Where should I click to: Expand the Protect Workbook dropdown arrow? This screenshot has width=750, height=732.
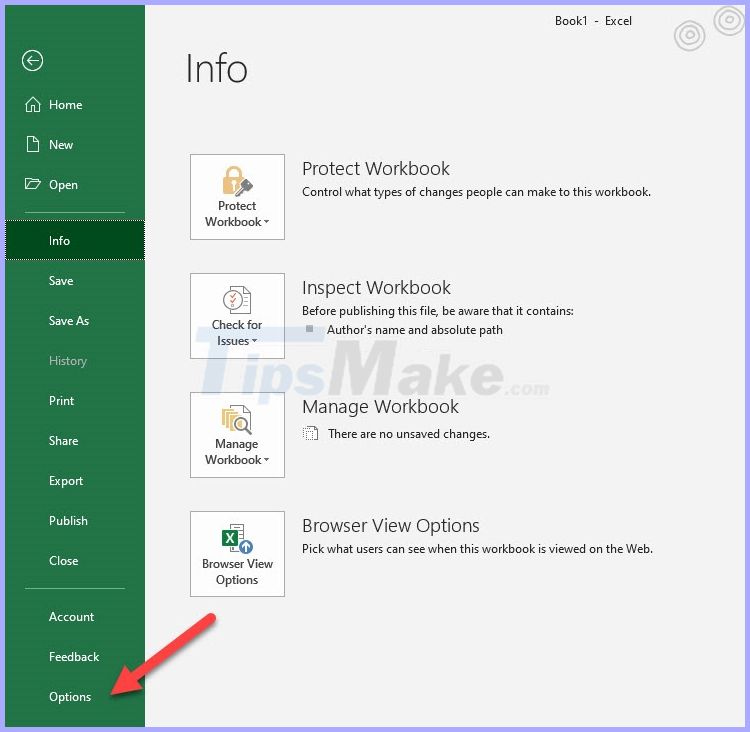point(267,223)
